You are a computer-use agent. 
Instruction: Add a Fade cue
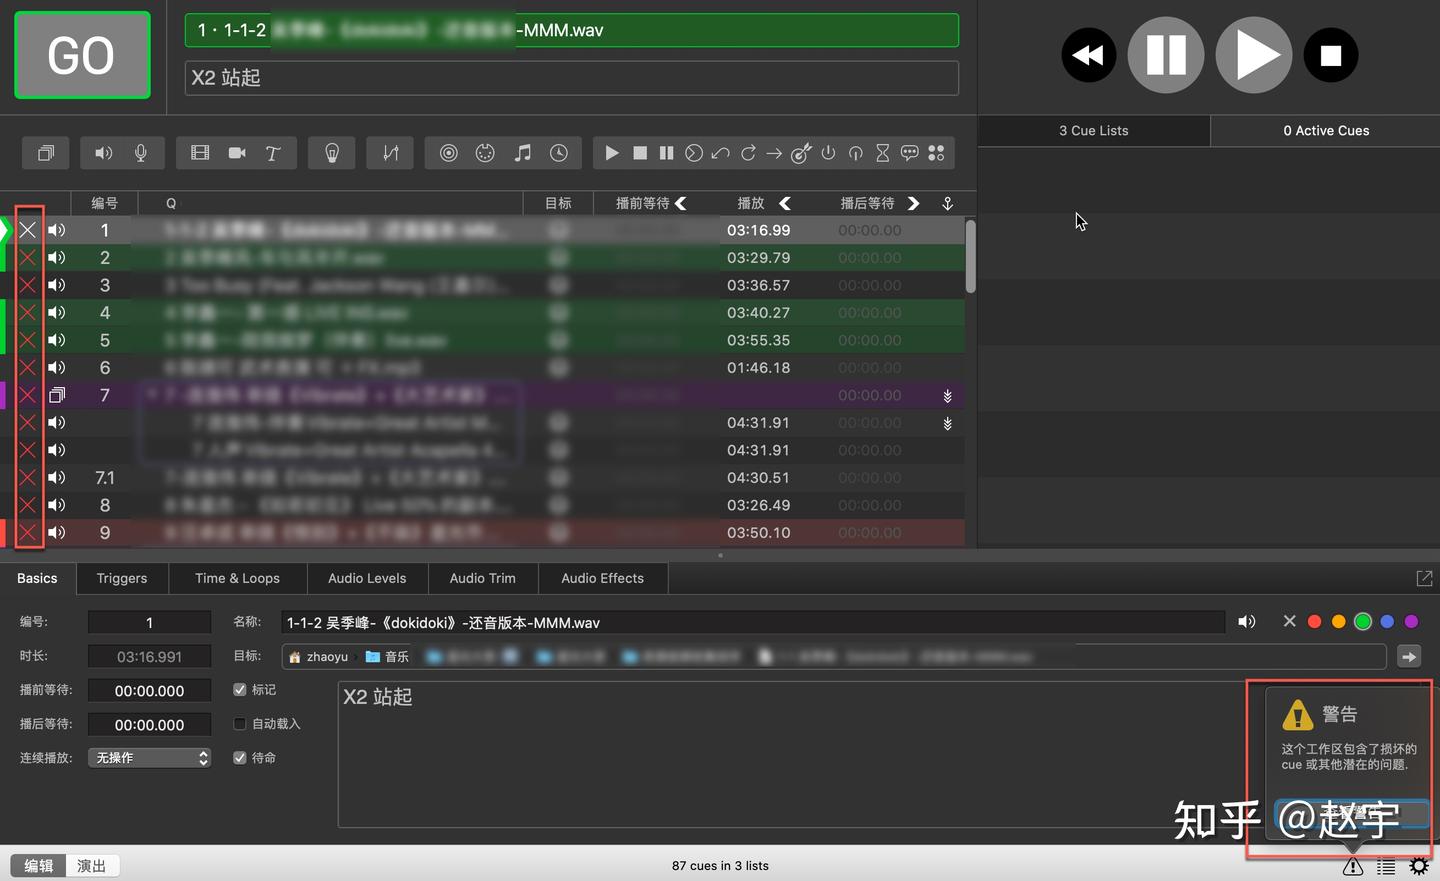point(390,152)
